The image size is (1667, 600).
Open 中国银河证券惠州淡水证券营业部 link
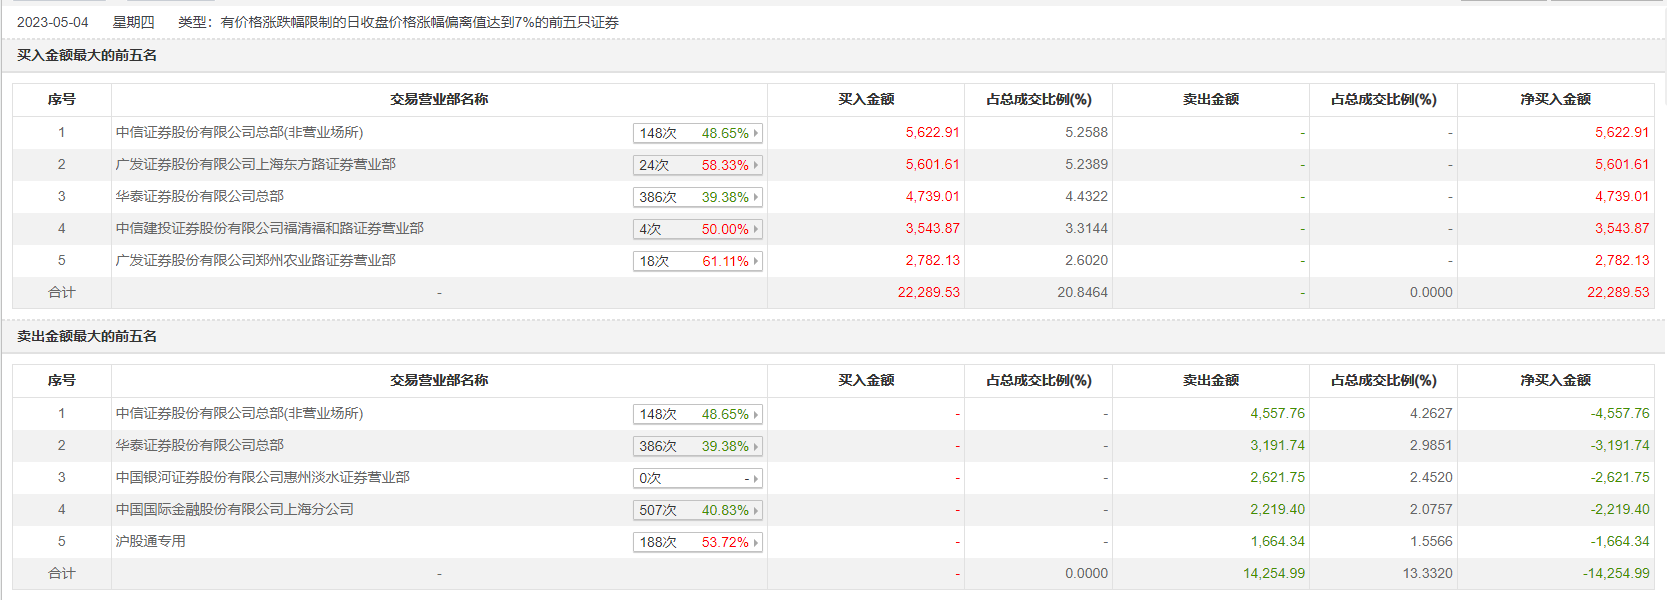(x=262, y=477)
